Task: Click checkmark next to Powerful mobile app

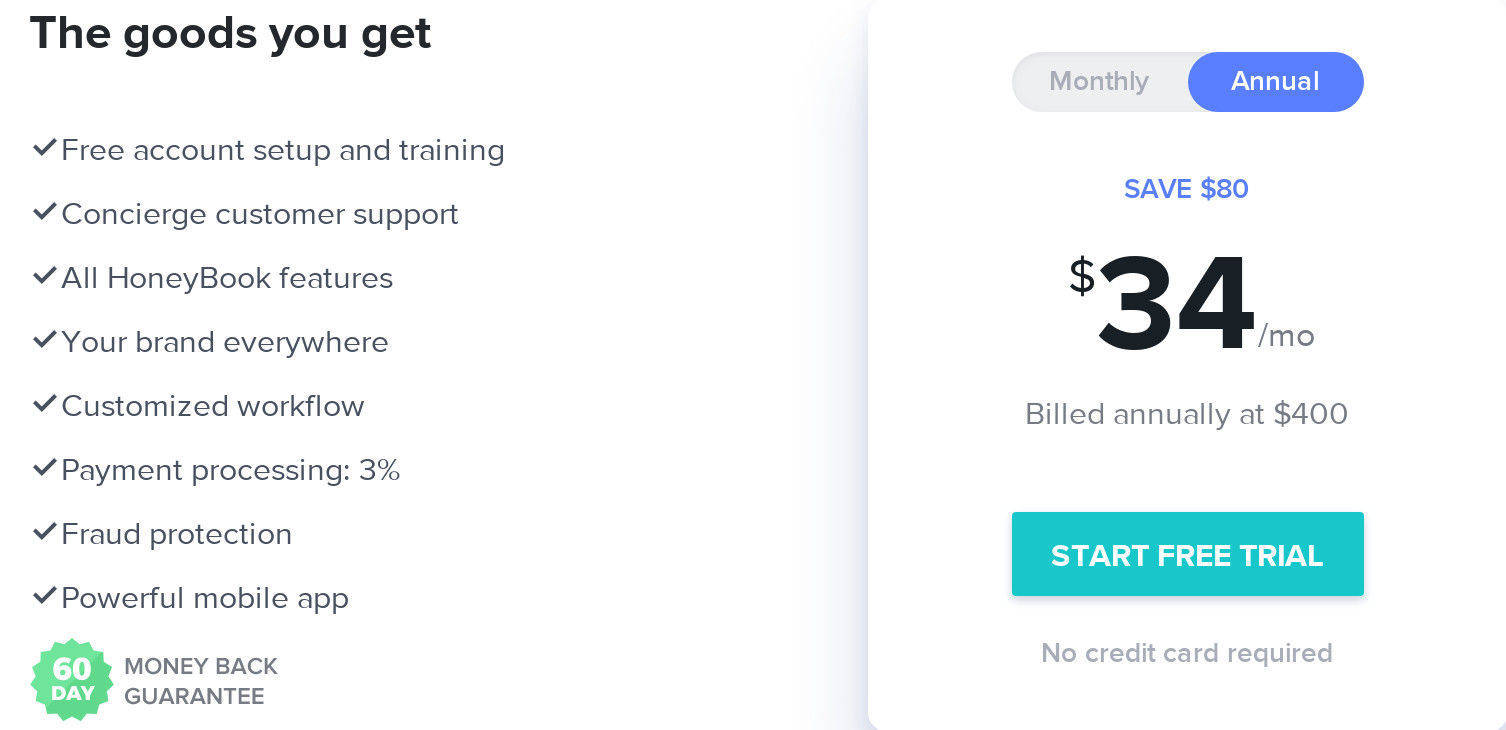Action: 44,597
